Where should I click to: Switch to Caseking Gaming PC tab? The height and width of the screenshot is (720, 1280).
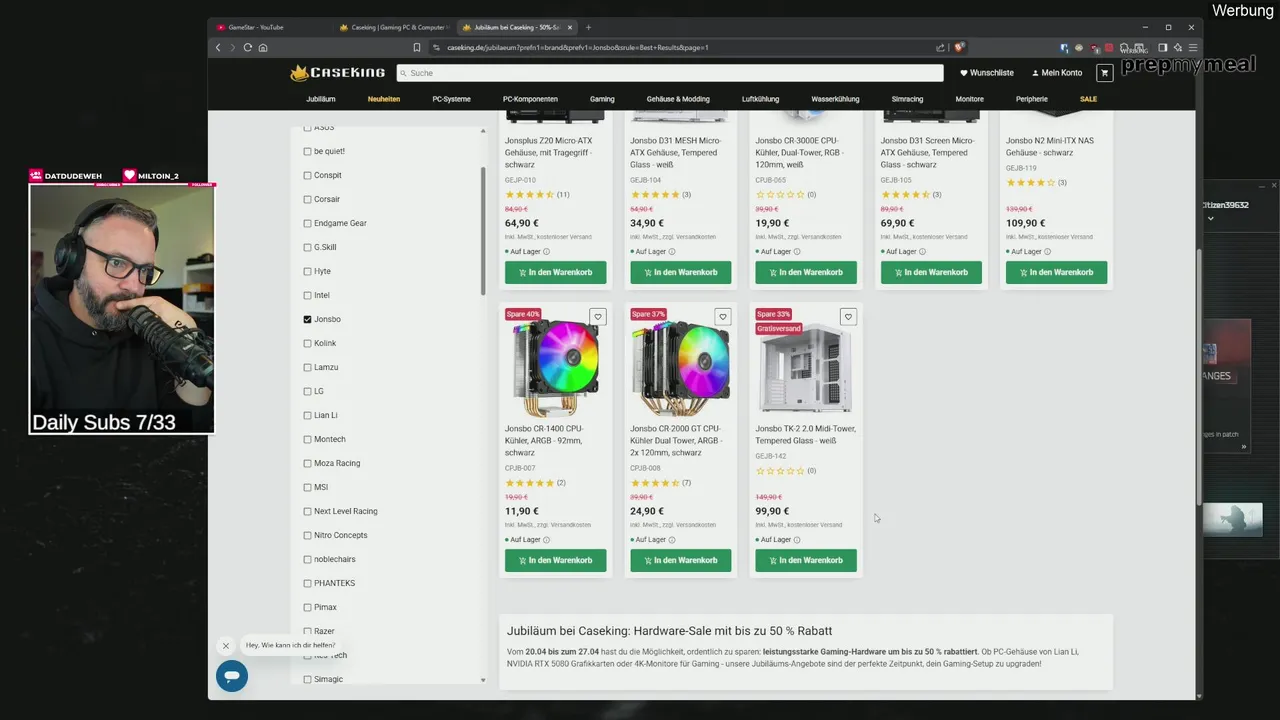pyautogui.click(x=393, y=27)
